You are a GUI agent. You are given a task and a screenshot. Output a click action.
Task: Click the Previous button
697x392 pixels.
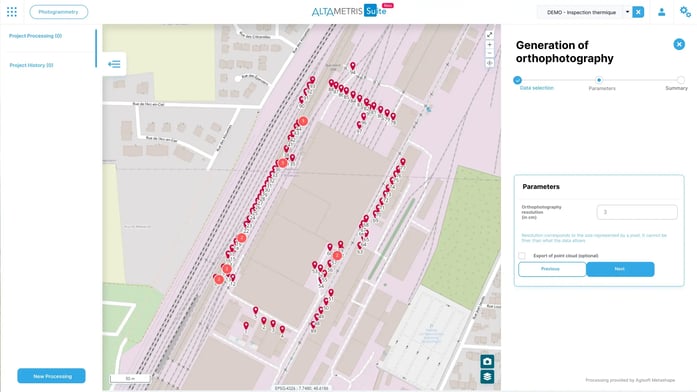[552, 269]
